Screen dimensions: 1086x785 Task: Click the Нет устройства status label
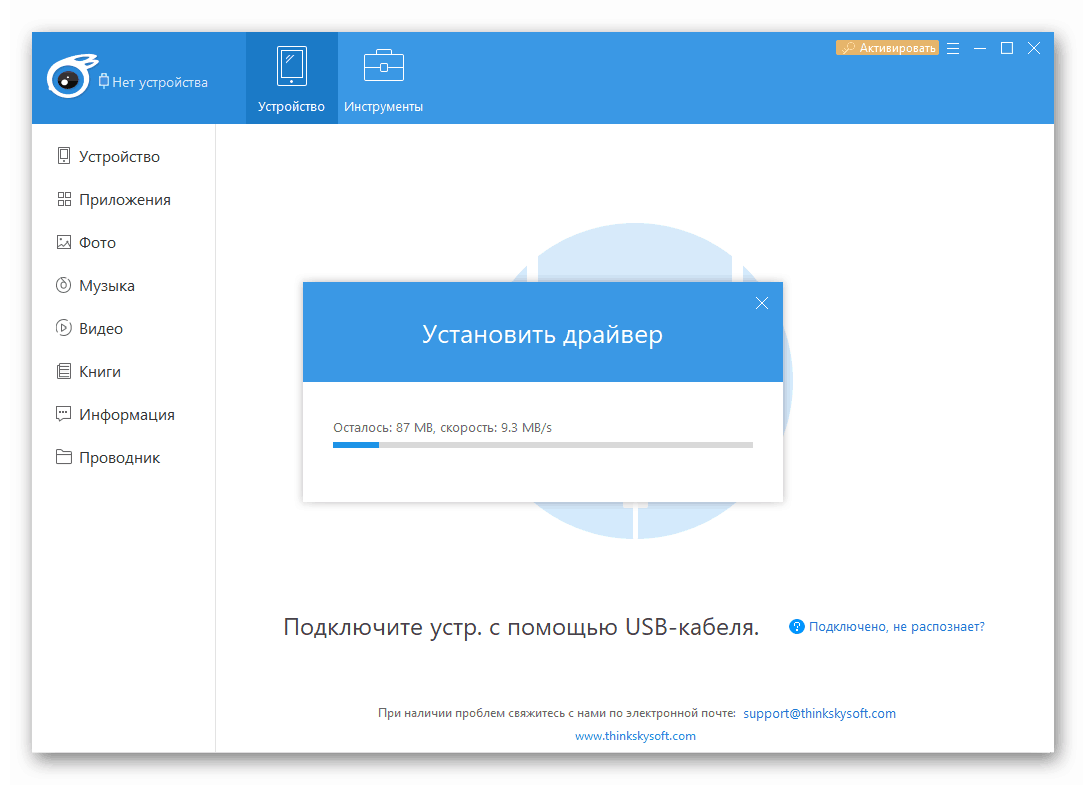[x=160, y=82]
